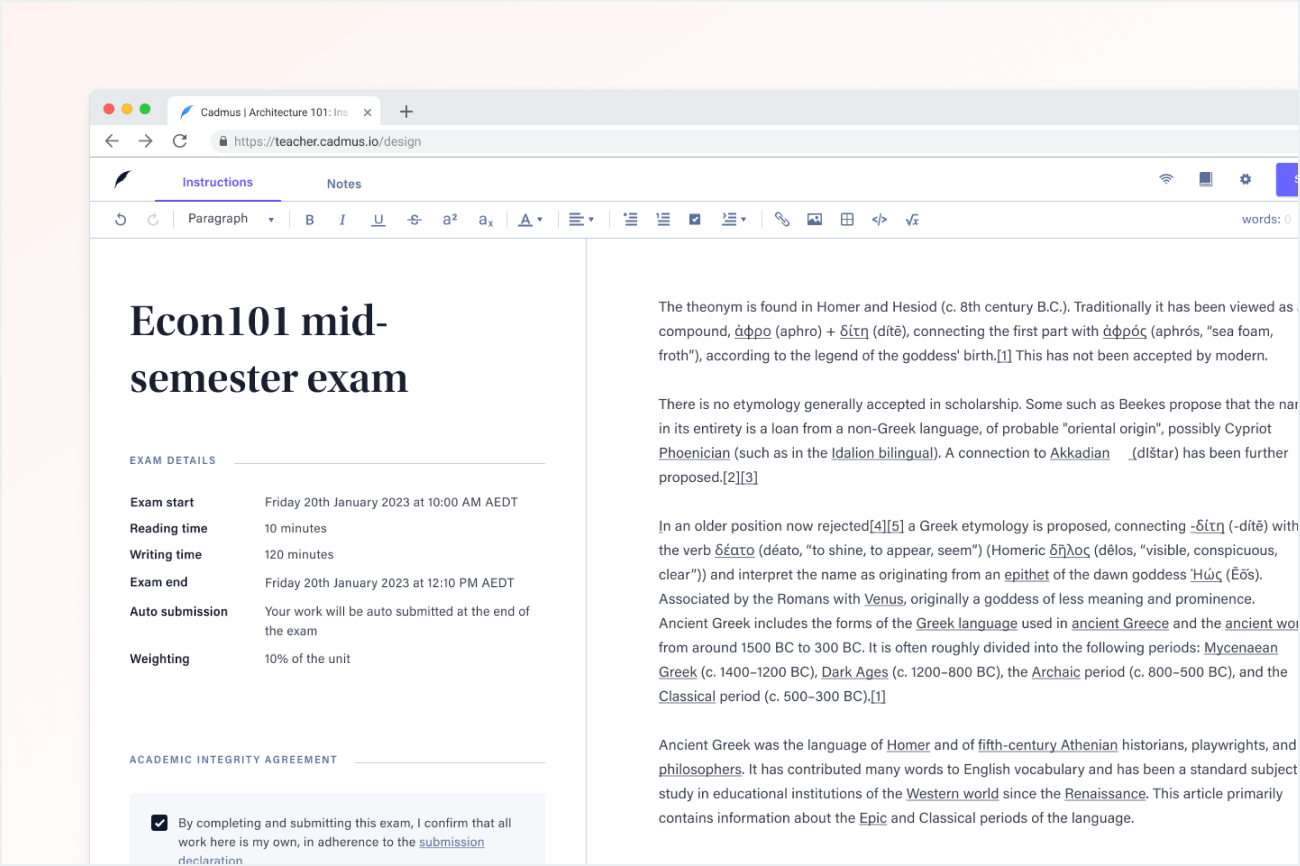
Task: Insert a table using the grid icon
Action: coord(847,220)
